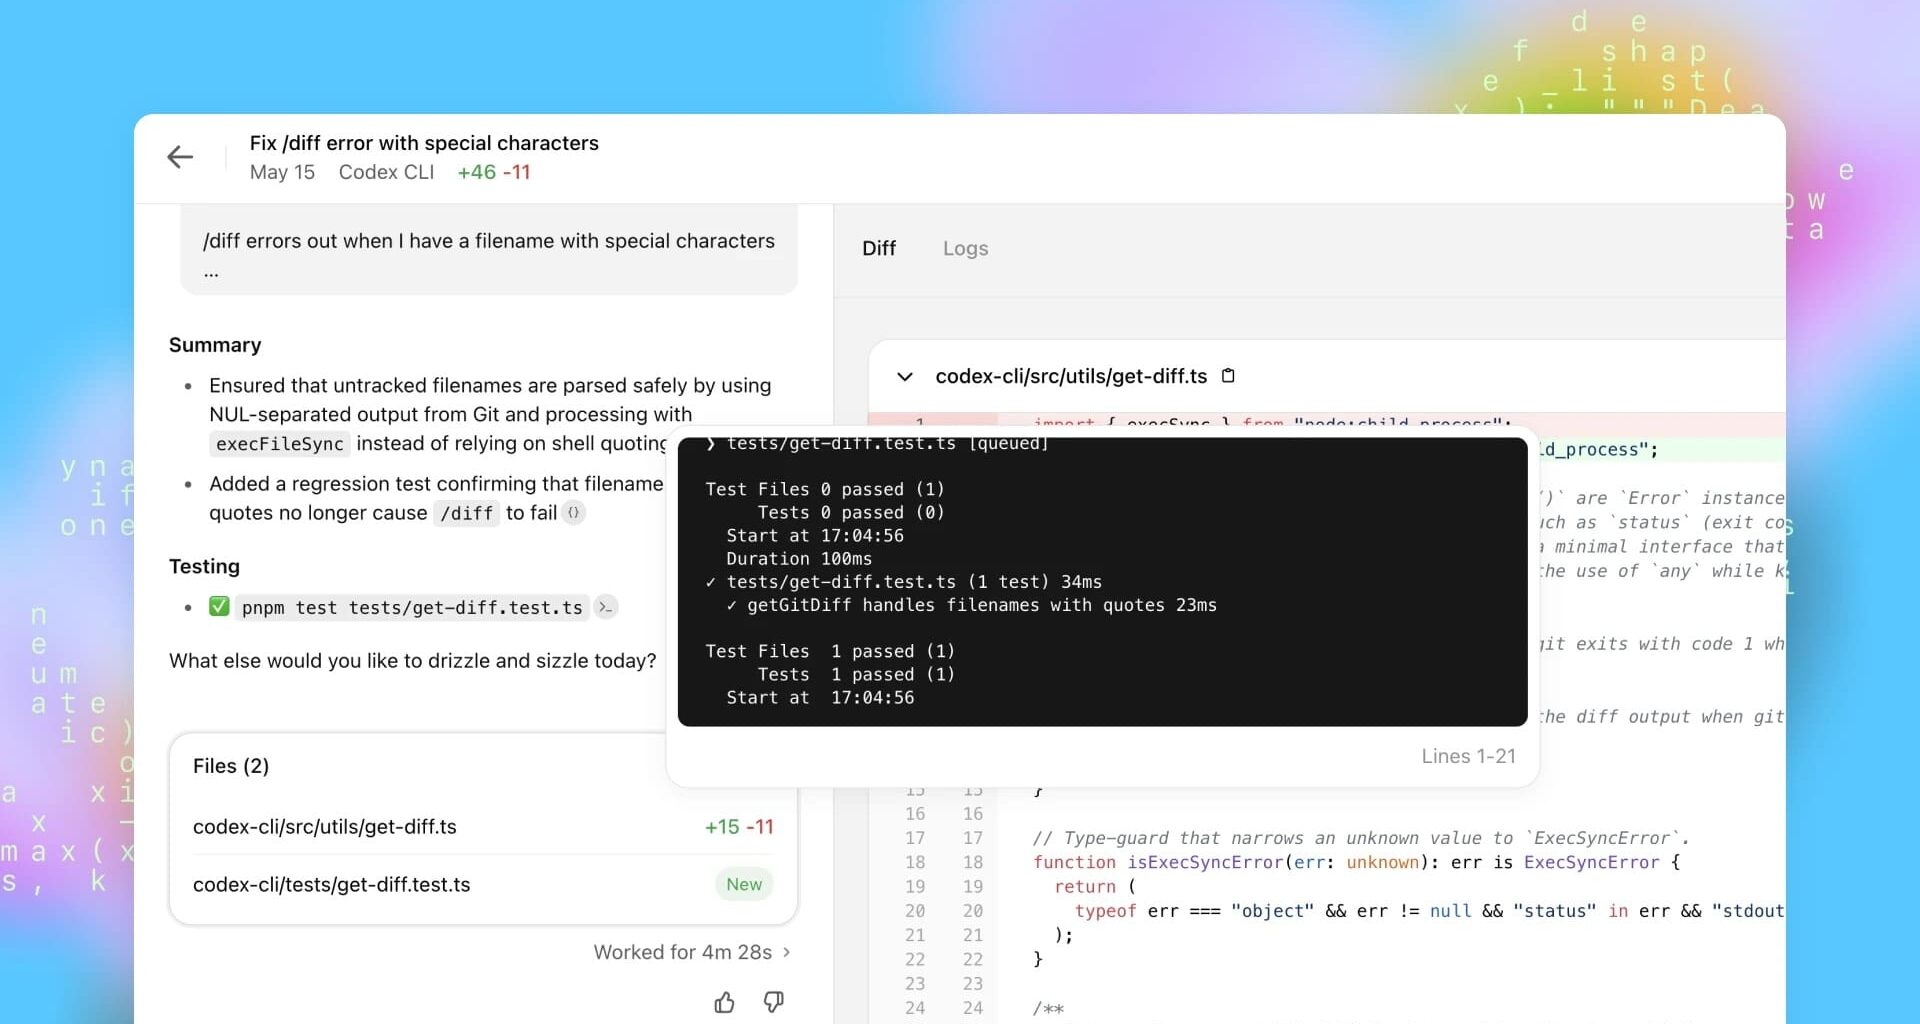Go back using the left arrow icon
1920x1024 pixels.
180,157
